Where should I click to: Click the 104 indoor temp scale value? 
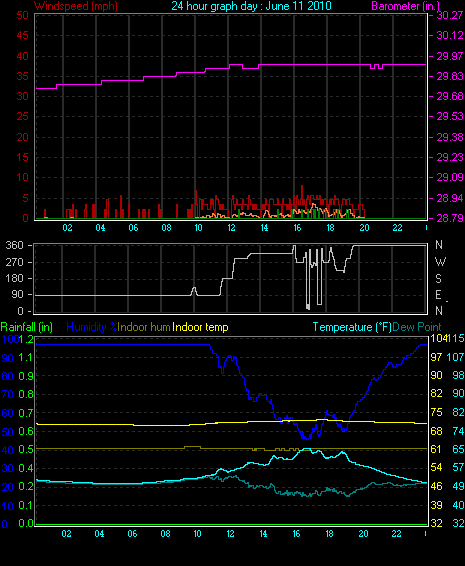(x=438, y=339)
